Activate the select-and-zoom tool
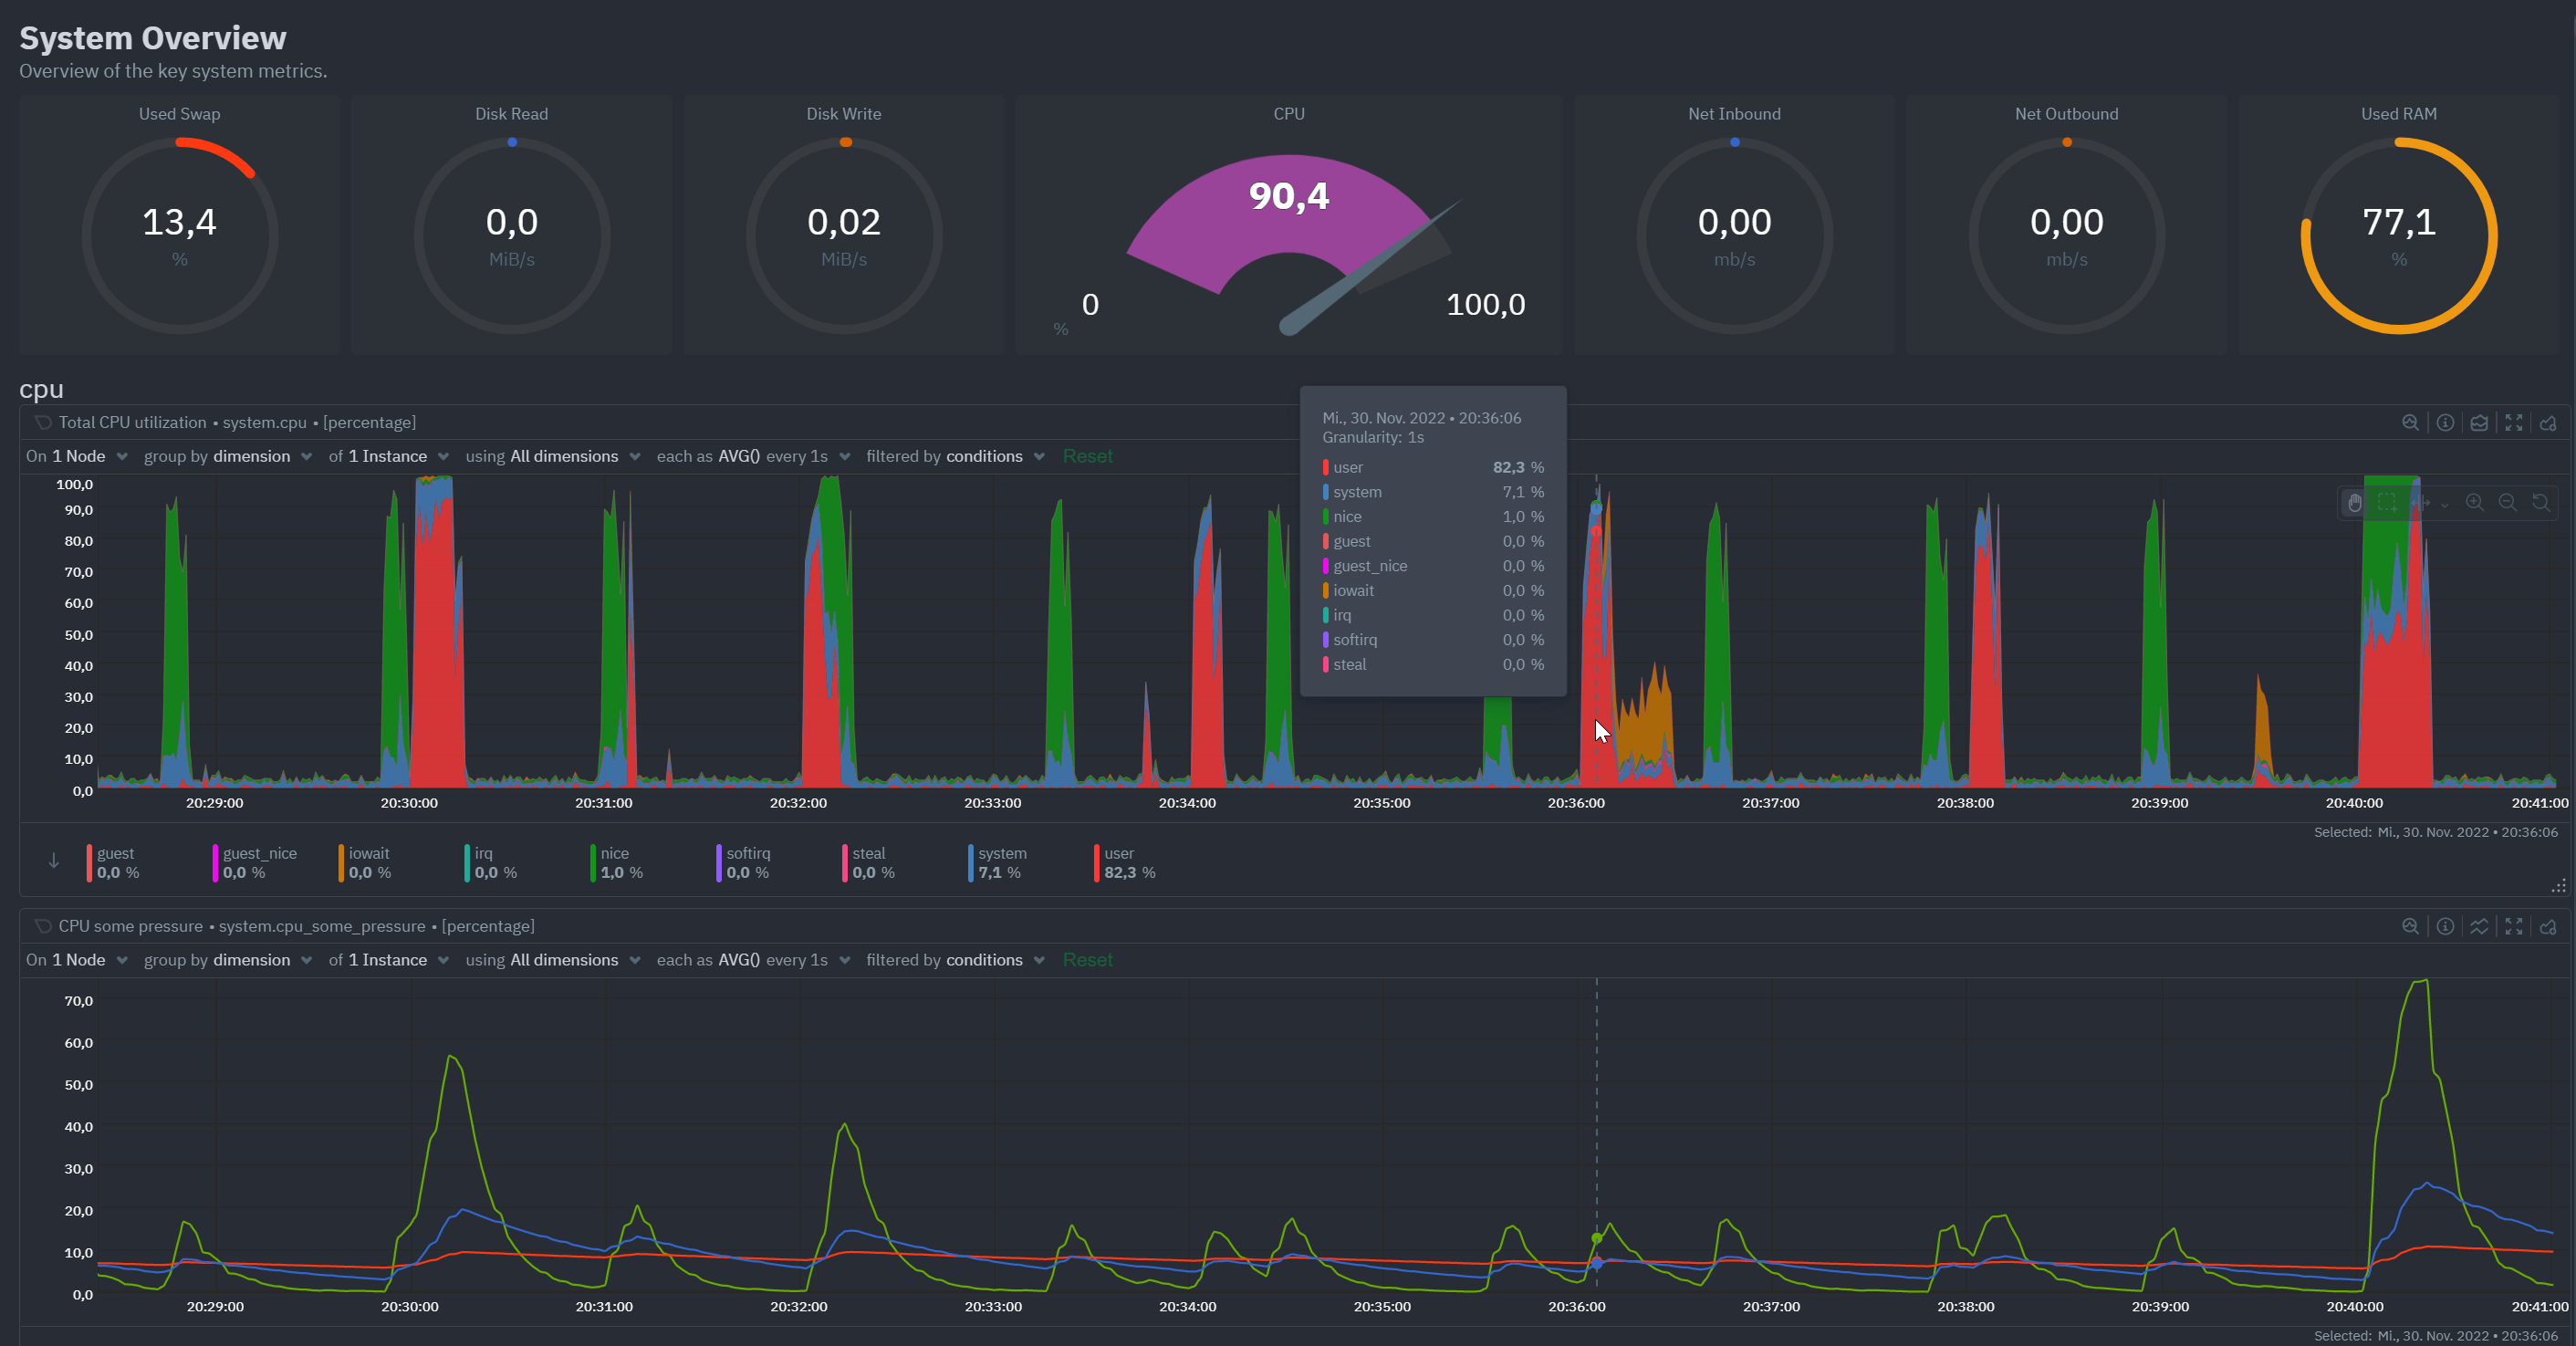This screenshot has width=2576, height=1346. pos(2388,503)
